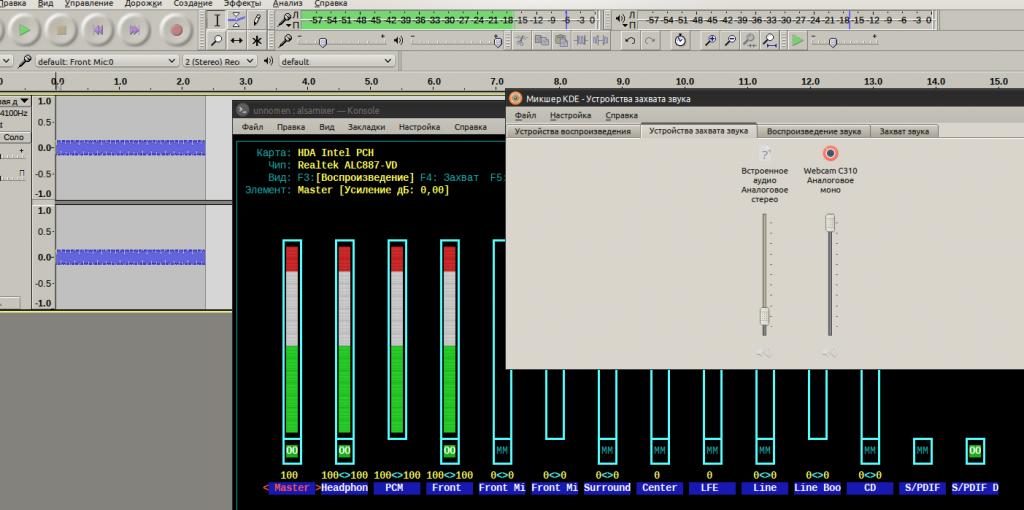Image resolution: width=1024 pixels, height=510 pixels.
Task: Open Файл menu in KDE Mixer window
Action: coord(525,116)
